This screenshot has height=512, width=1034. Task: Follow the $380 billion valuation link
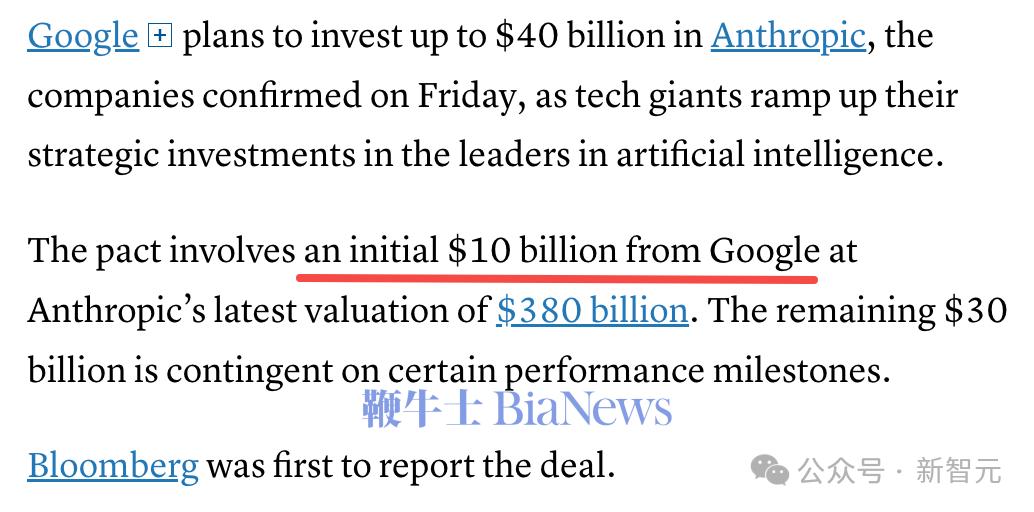[592, 311]
